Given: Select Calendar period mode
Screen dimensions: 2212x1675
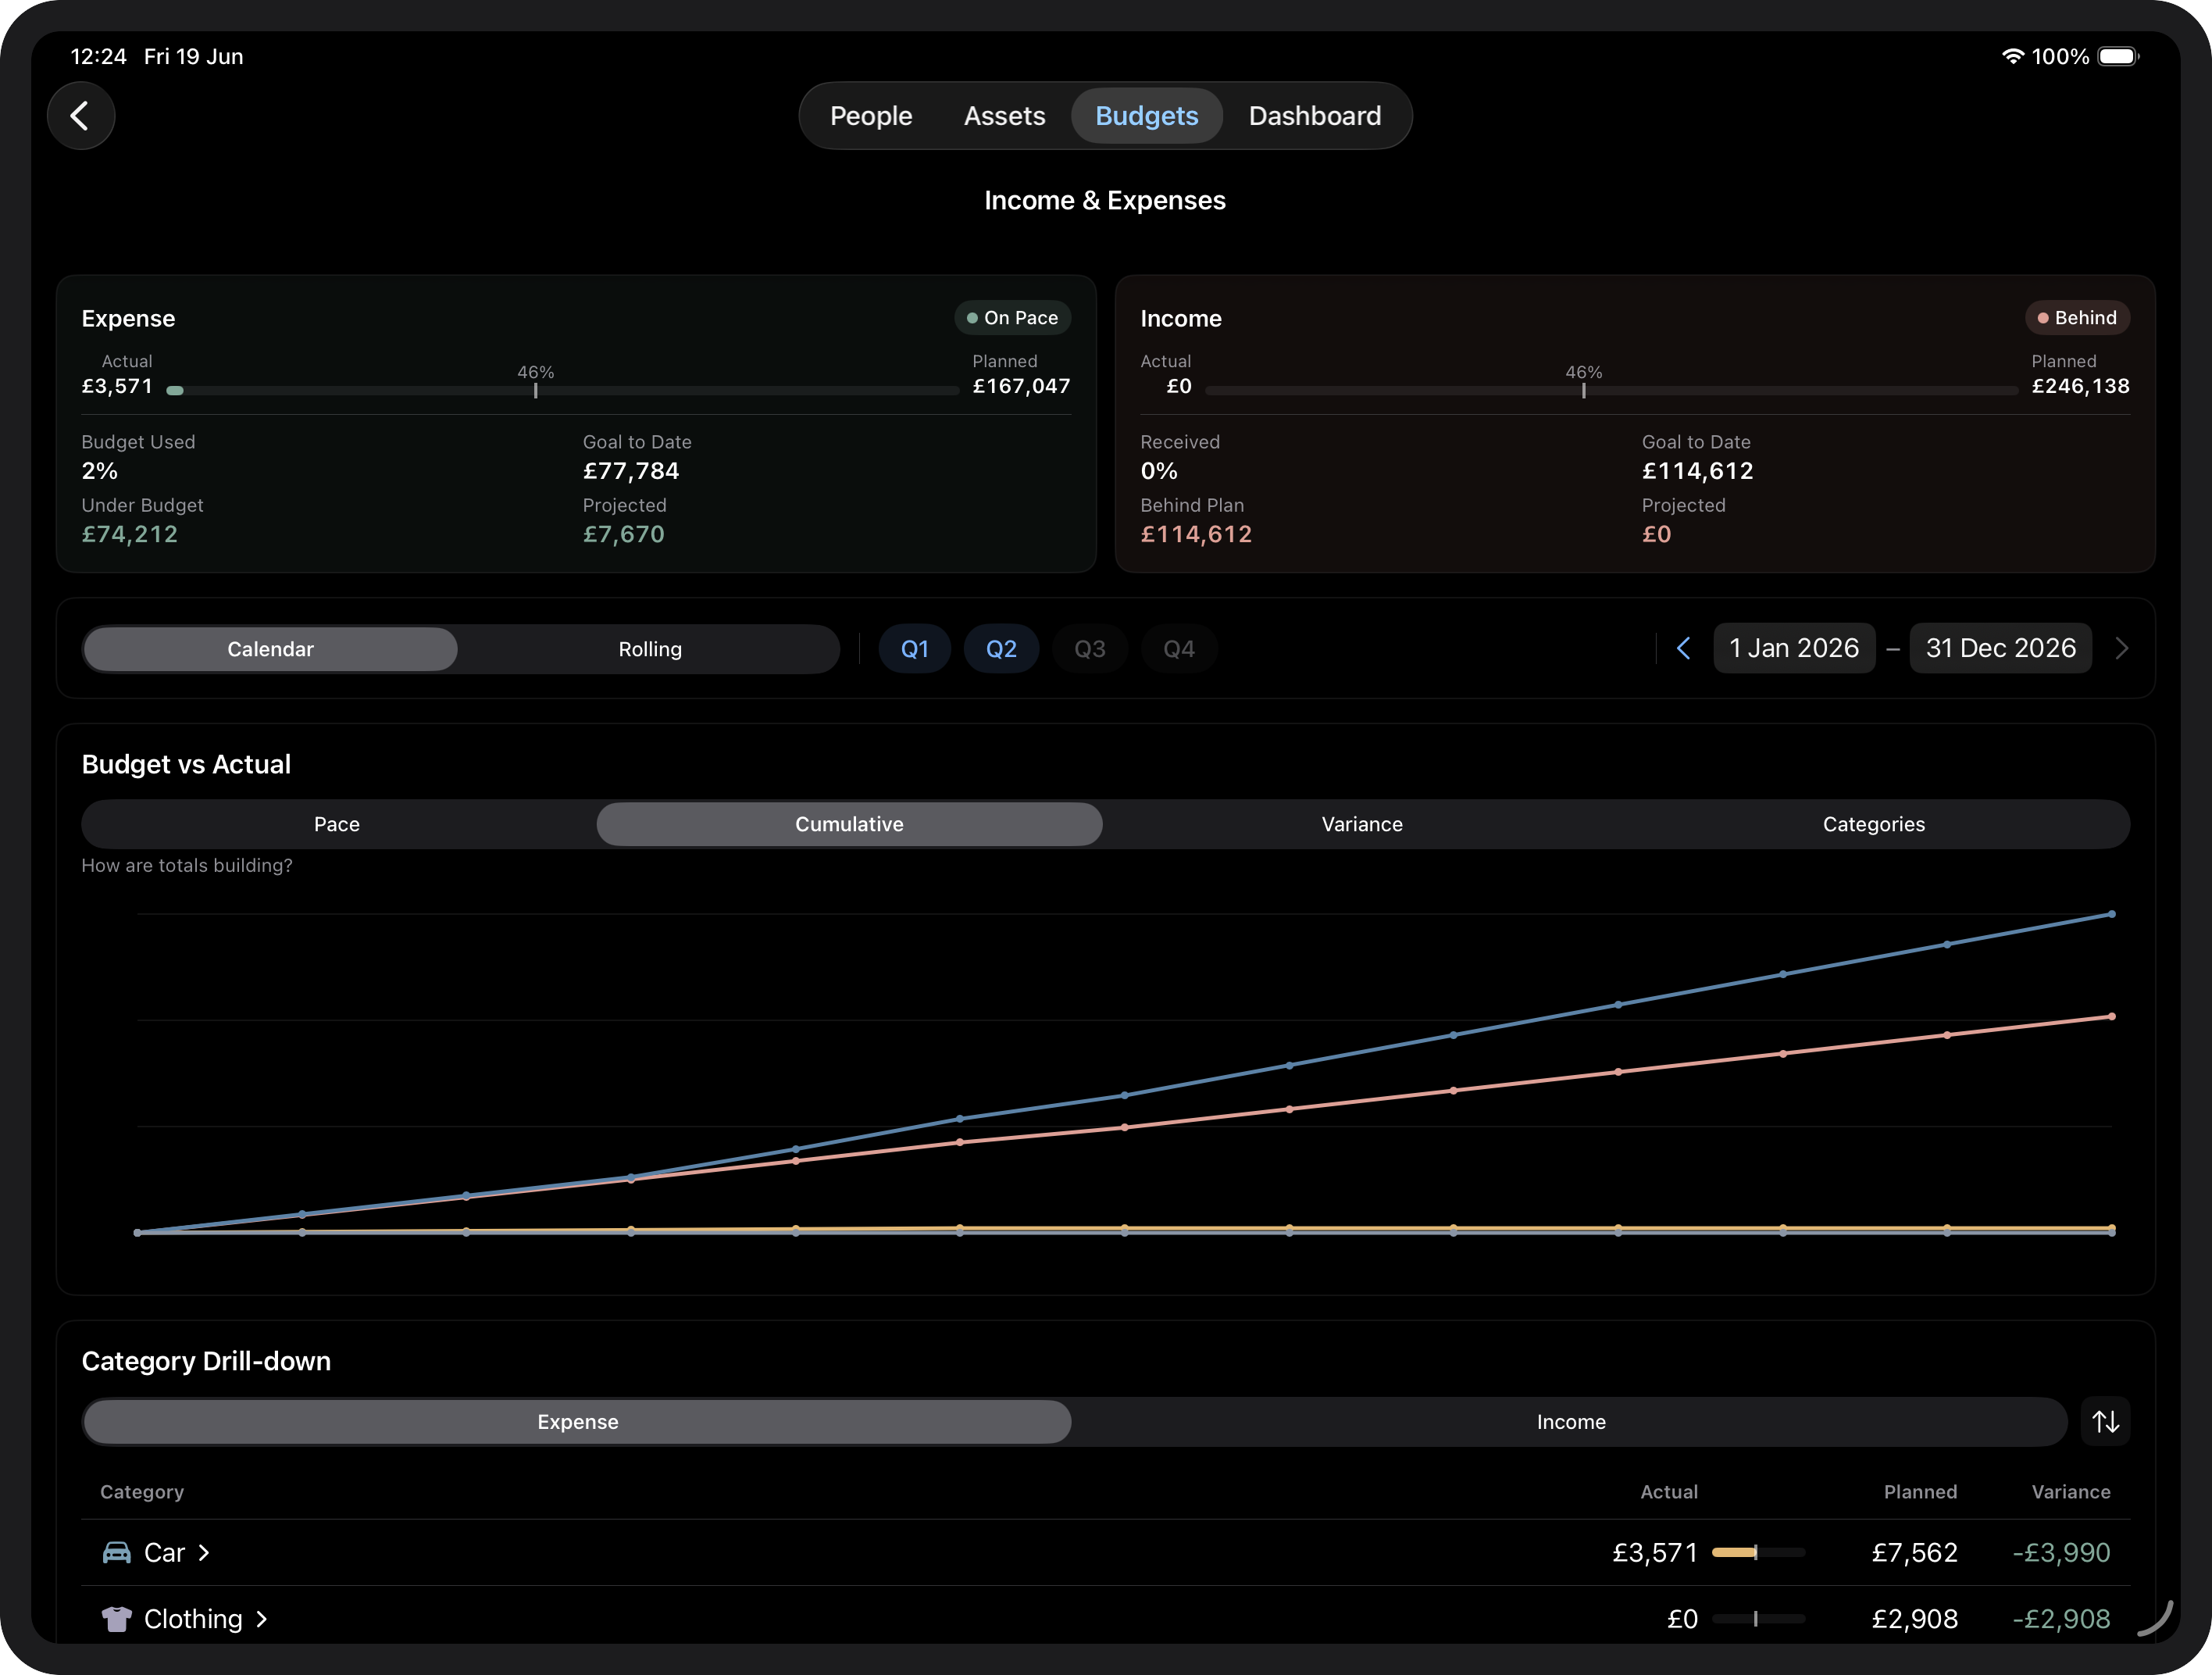Looking at the screenshot, I should click(x=270, y=649).
